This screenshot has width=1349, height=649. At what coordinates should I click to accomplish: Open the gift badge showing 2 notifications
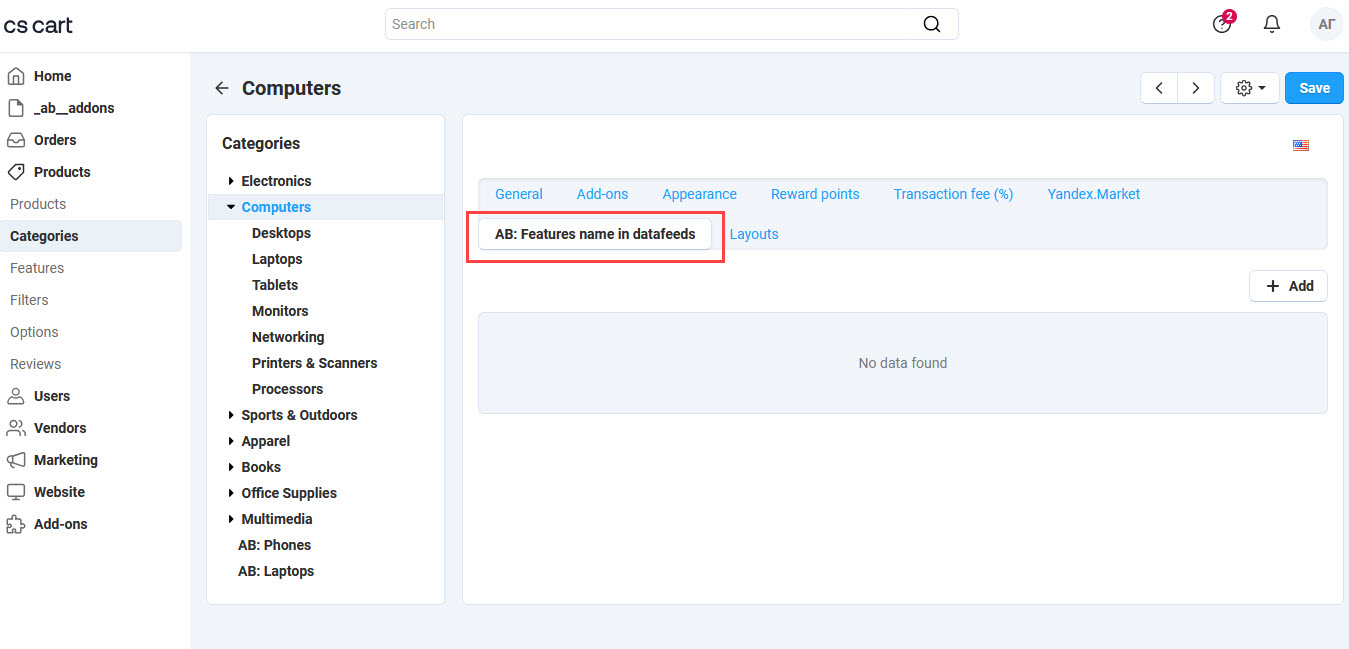coord(1222,23)
